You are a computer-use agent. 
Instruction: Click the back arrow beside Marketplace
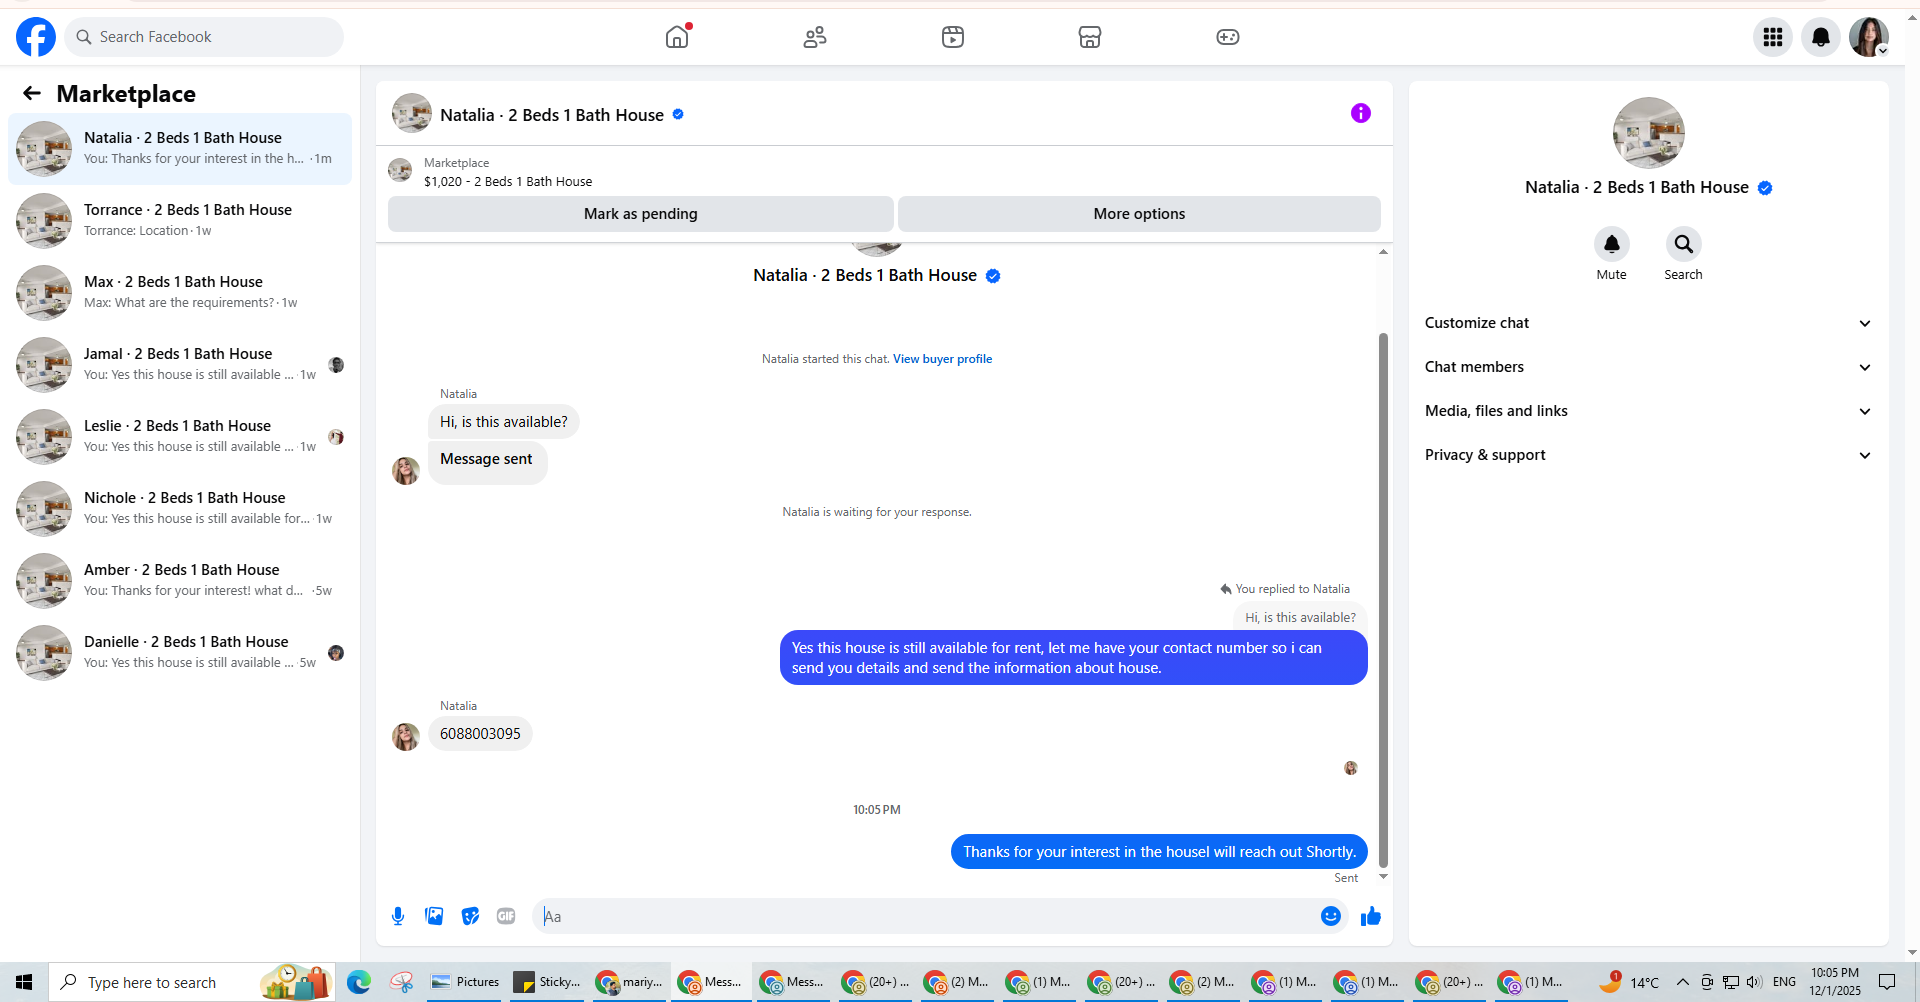32,93
